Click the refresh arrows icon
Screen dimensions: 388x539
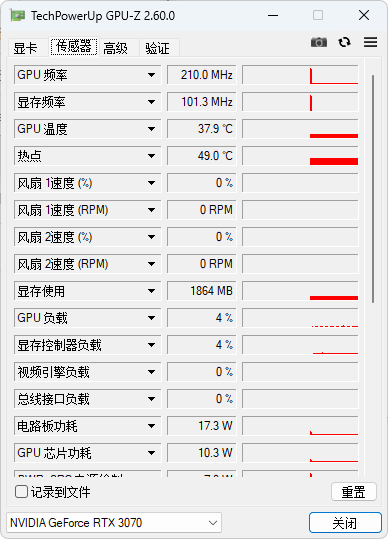pyautogui.click(x=344, y=42)
